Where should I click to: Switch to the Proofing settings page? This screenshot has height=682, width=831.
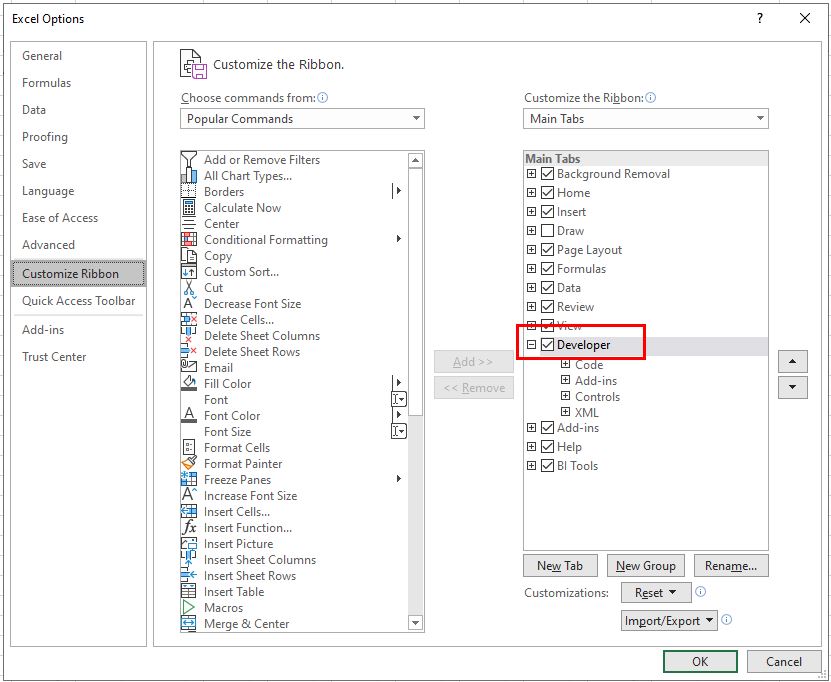point(46,137)
